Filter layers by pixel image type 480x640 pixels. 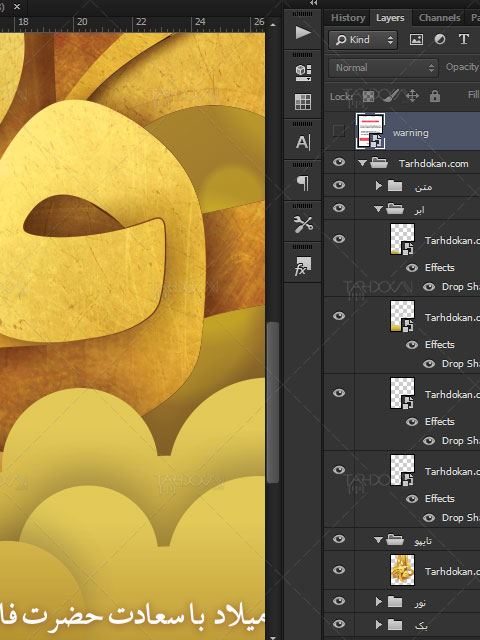pyautogui.click(x=416, y=40)
